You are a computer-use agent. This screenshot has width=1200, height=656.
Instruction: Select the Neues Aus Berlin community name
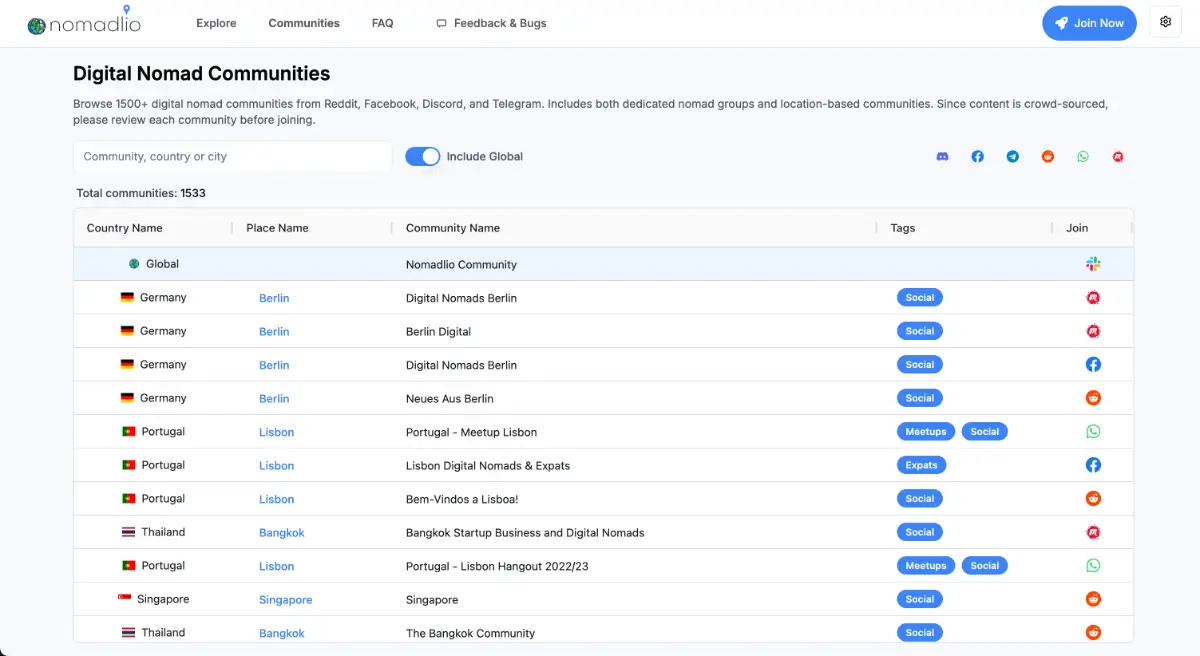pyautogui.click(x=450, y=399)
